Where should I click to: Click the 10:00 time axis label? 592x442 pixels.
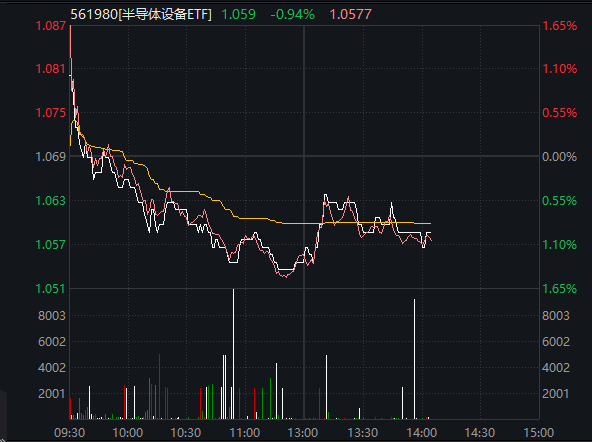click(128, 433)
